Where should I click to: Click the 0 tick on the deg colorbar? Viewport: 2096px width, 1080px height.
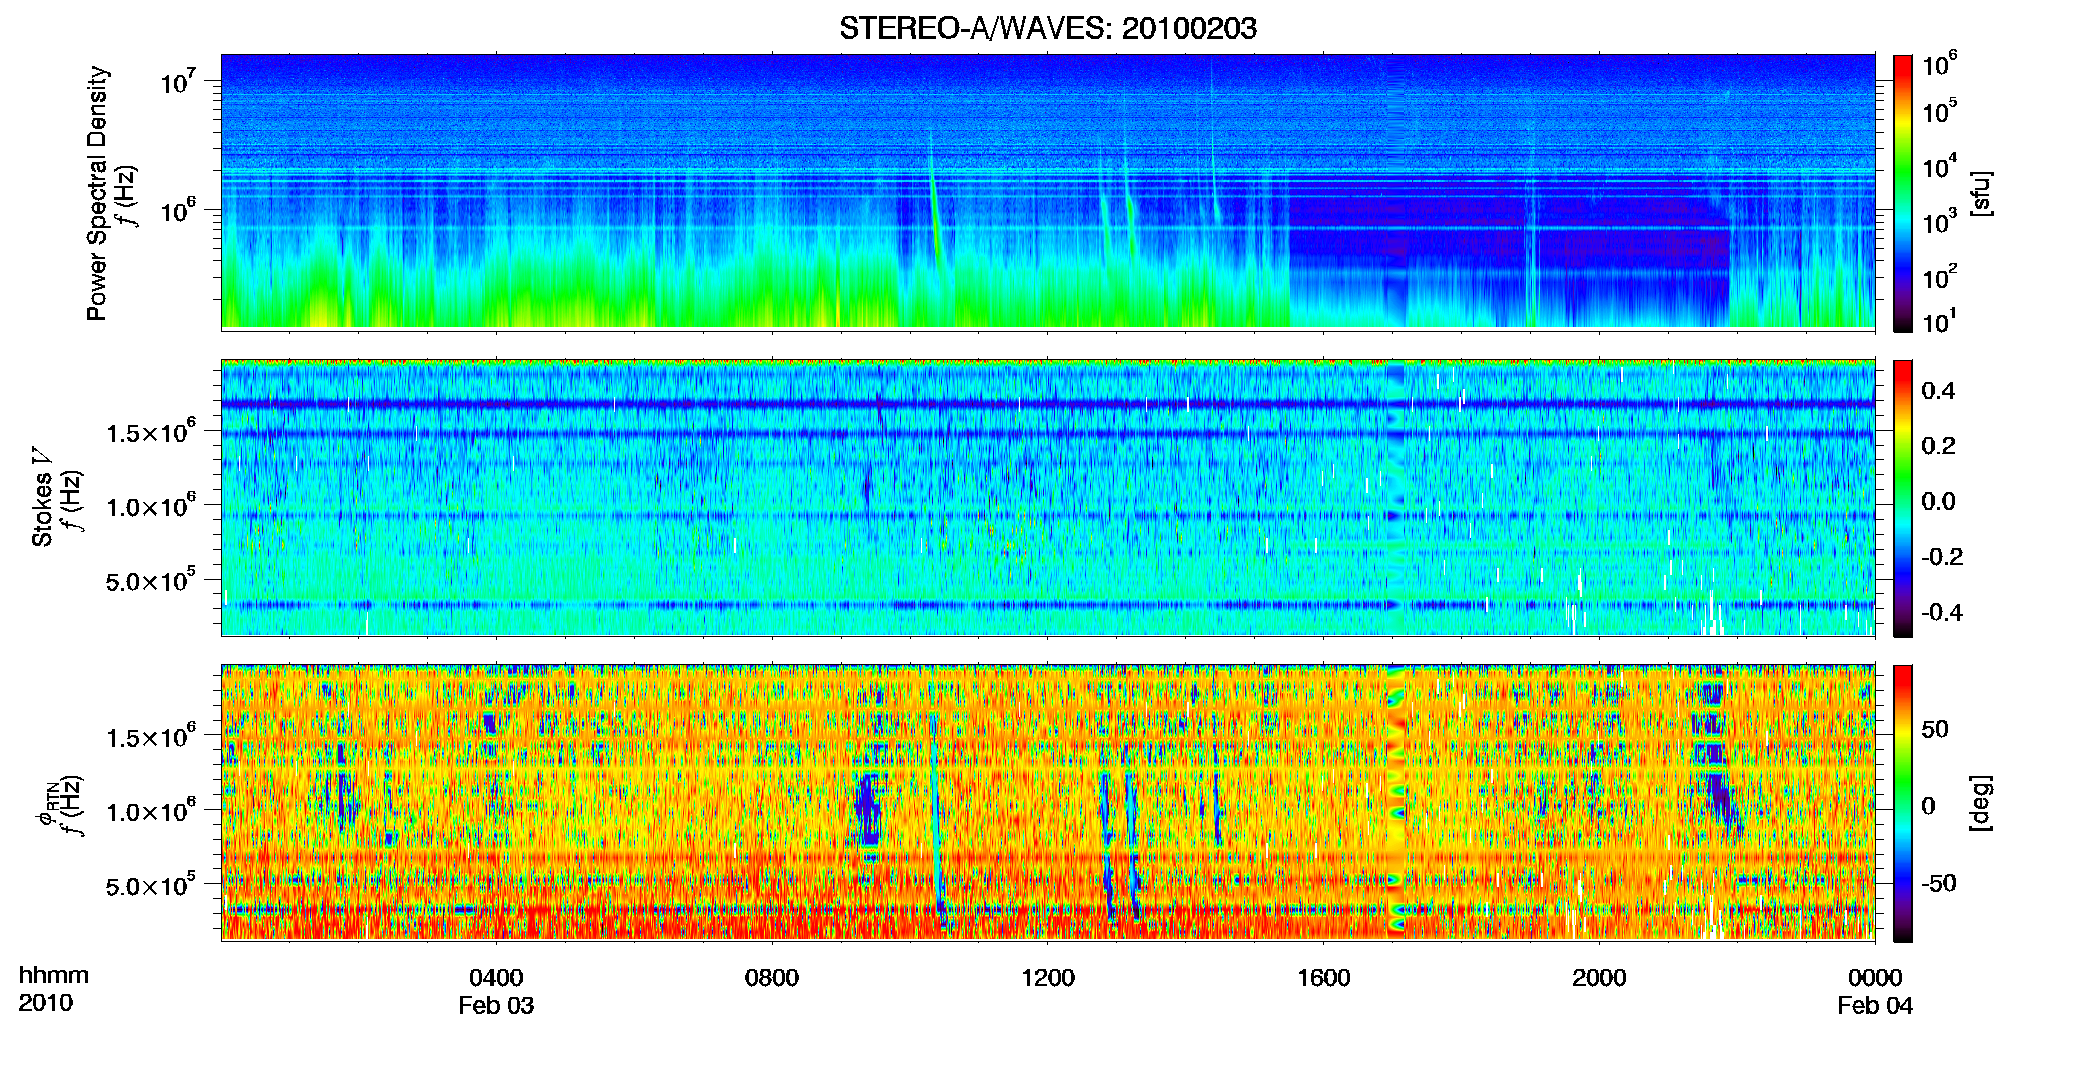click(1929, 806)
